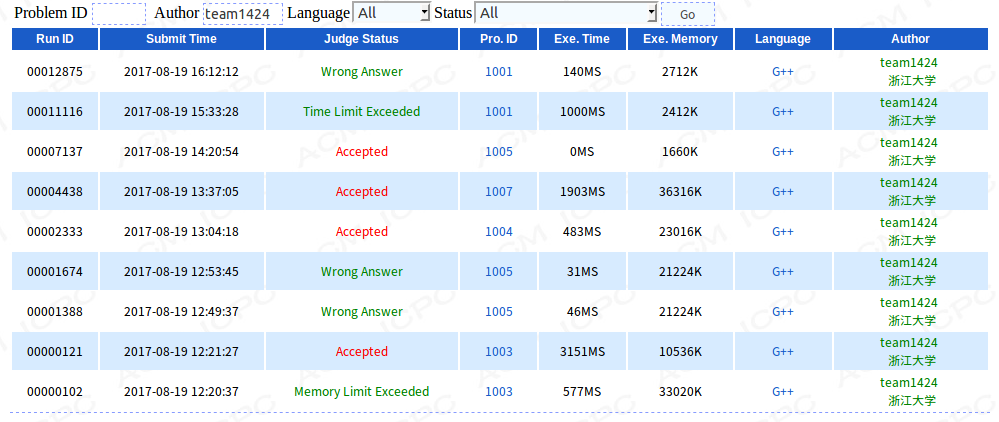Open problem 1003 link for run 00000121

point(499,352)
